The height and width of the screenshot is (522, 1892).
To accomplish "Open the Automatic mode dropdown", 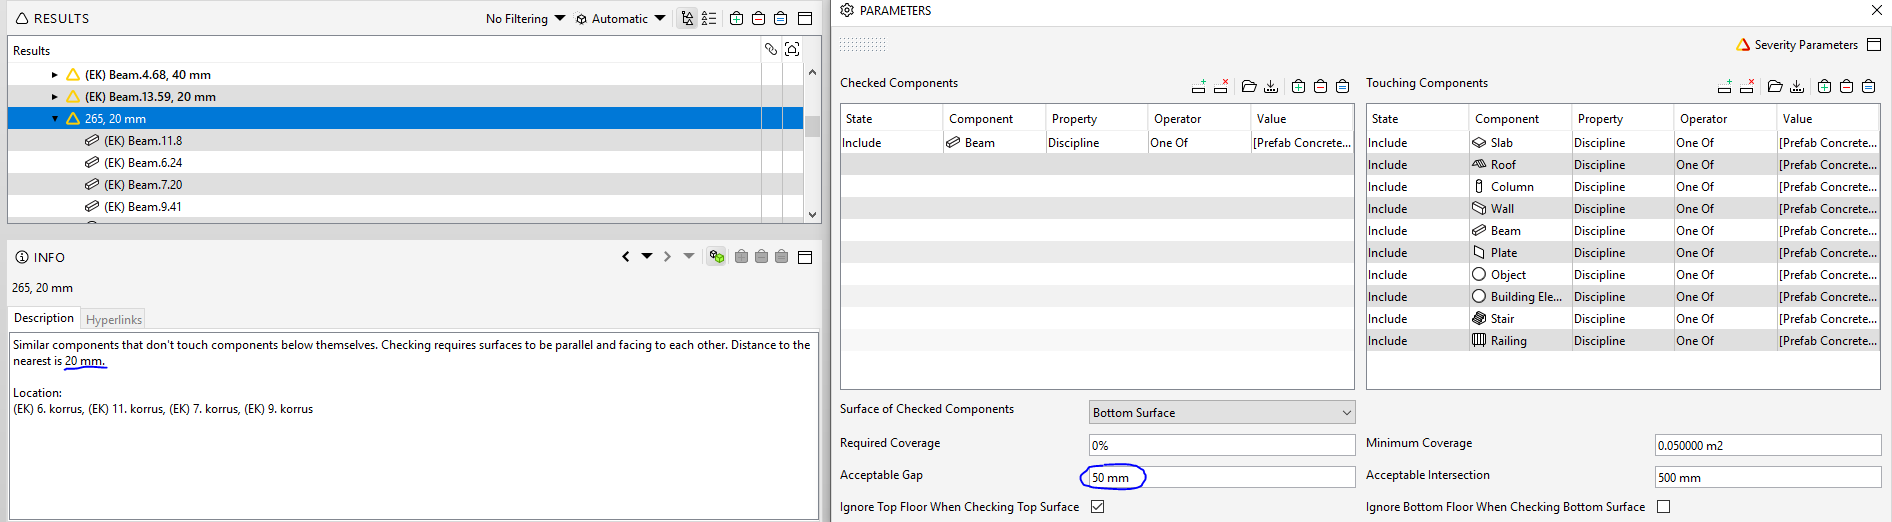I will pos(620,18).
